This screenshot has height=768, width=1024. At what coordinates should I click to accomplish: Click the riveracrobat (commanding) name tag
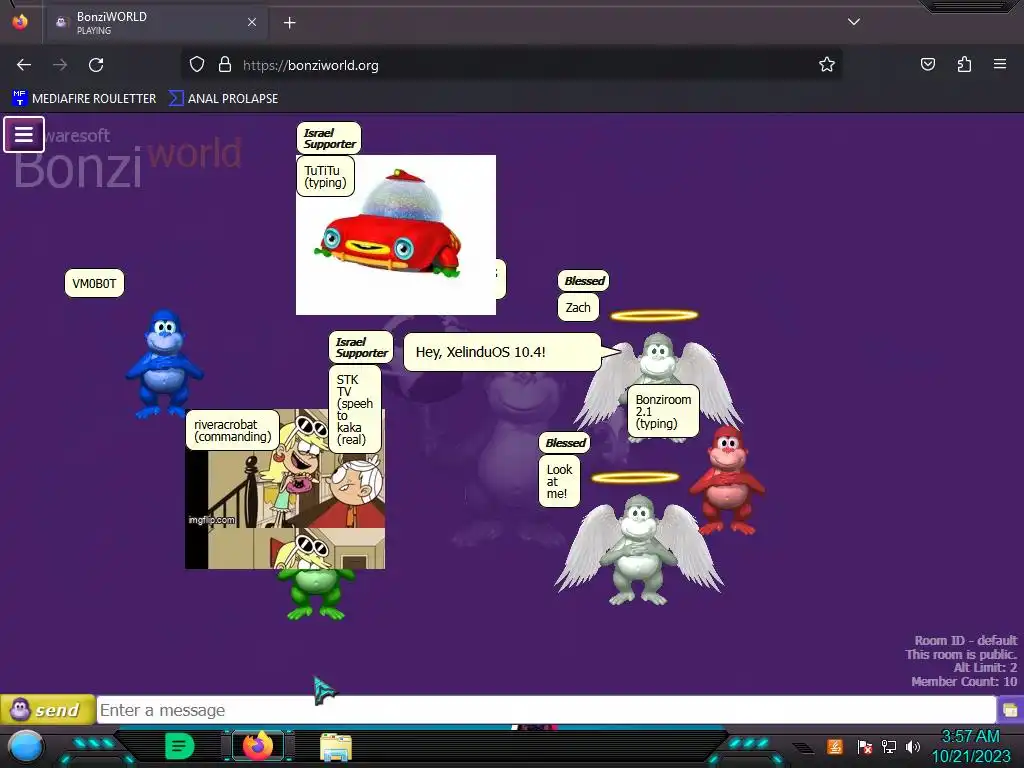tap(232, 430)
